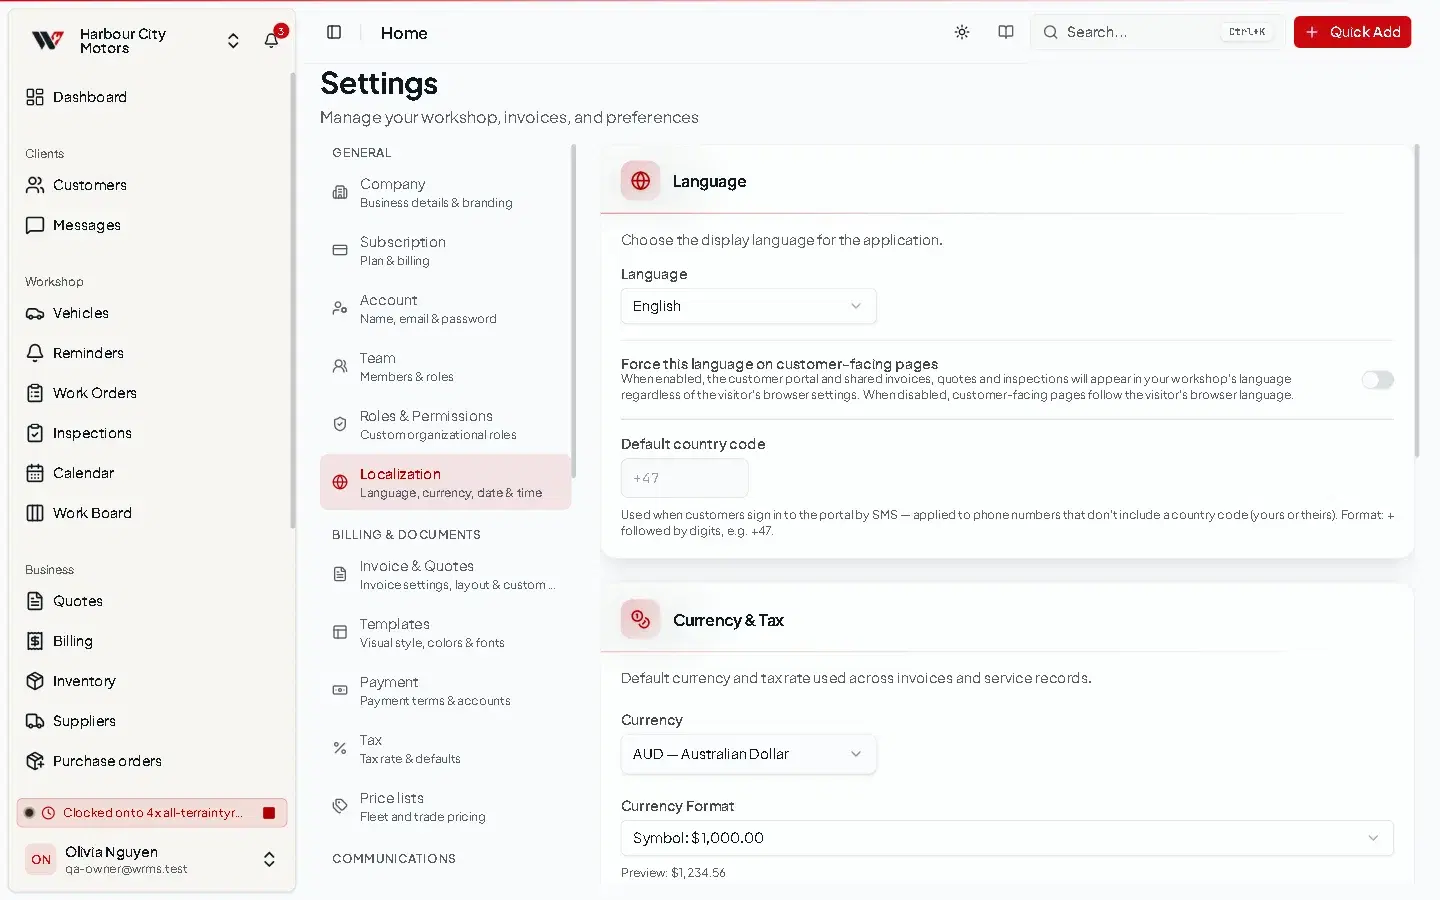
Task: Open Company settings section
Action: (445, 192)
